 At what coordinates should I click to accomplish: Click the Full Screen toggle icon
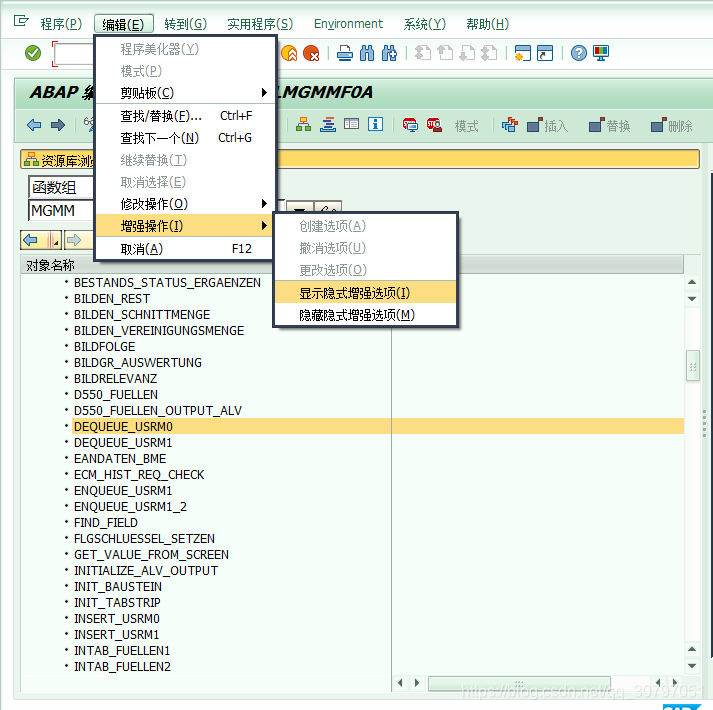351,124
